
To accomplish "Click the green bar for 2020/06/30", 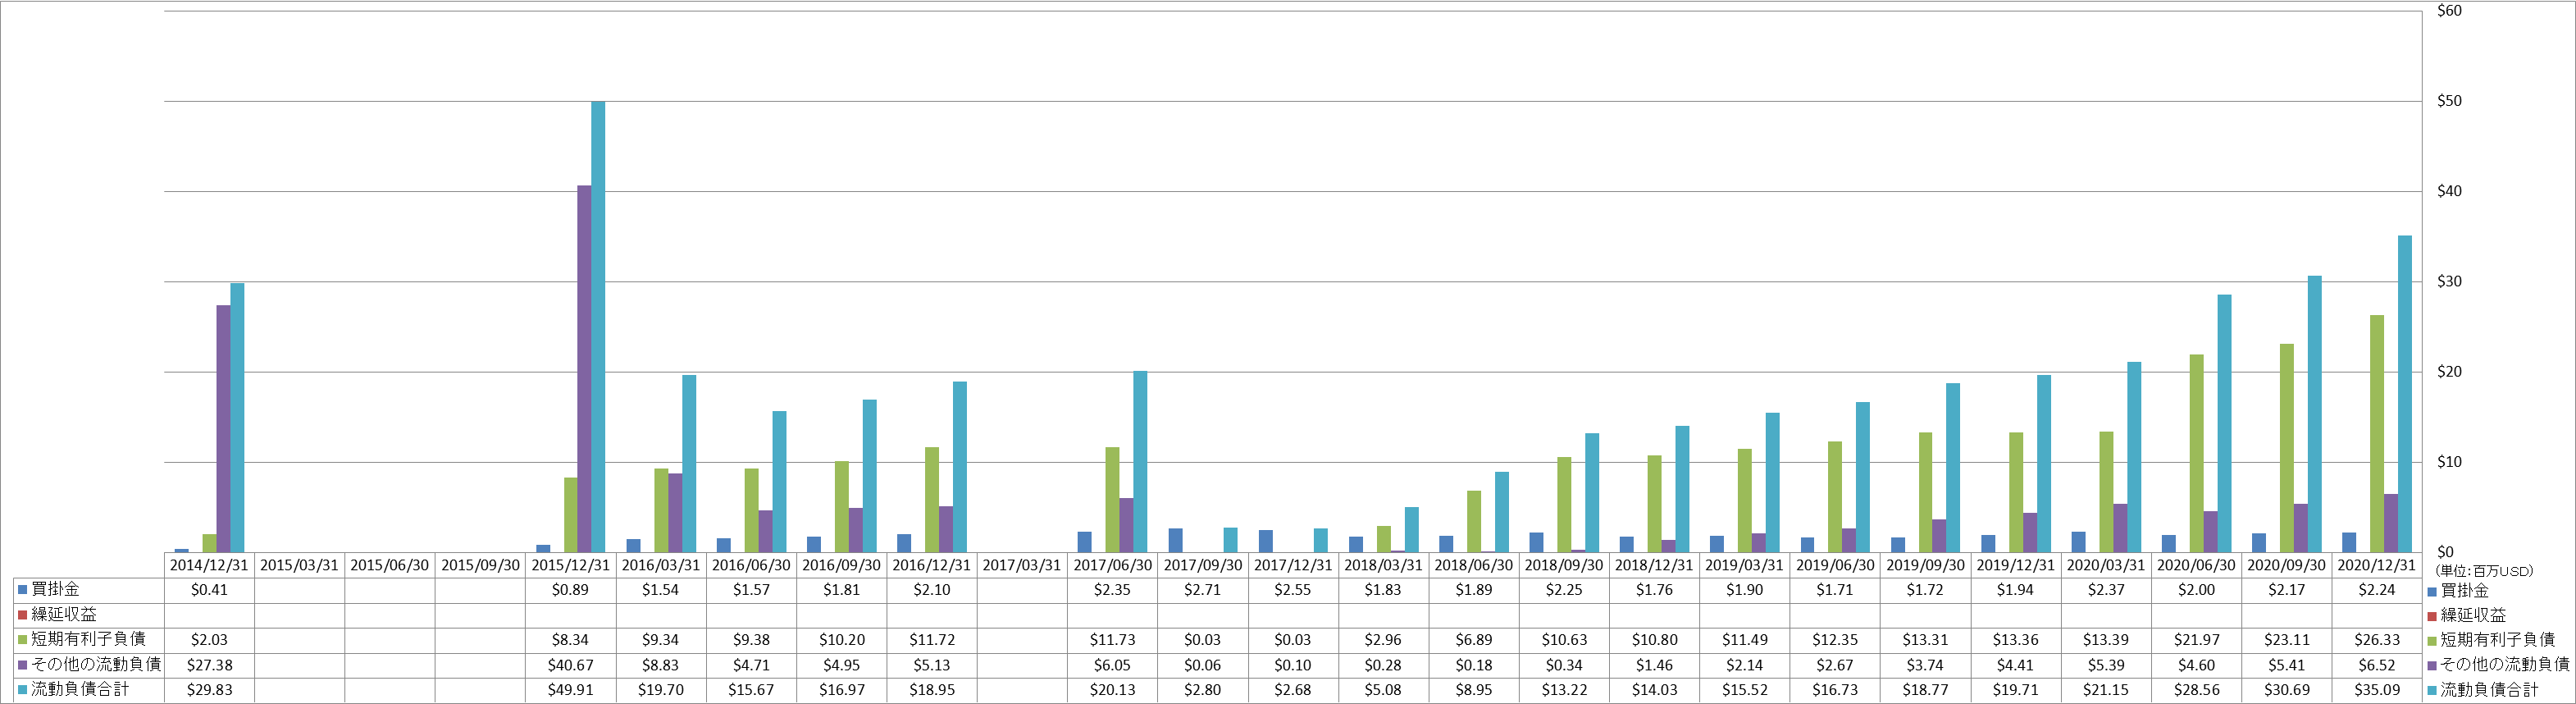I will 2196,454.
